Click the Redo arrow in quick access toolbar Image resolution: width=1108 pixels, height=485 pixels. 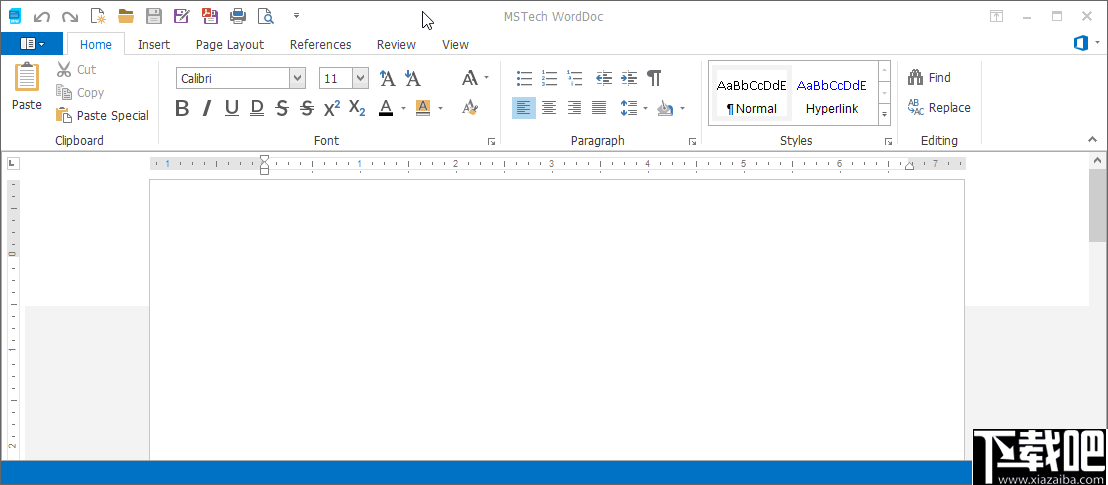69,16
